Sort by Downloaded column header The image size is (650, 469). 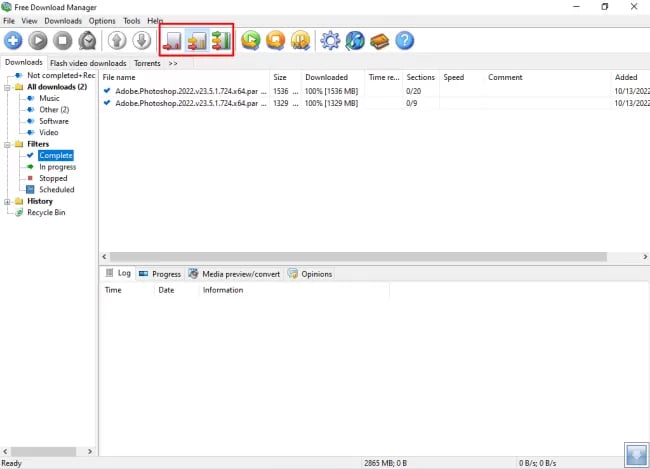pos(333,78)
